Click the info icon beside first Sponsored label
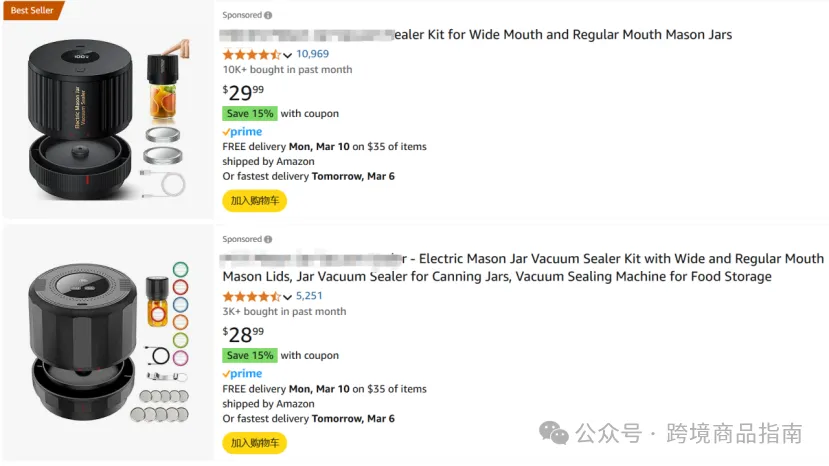This screenshot has width=829, height=466. [268, 15]
